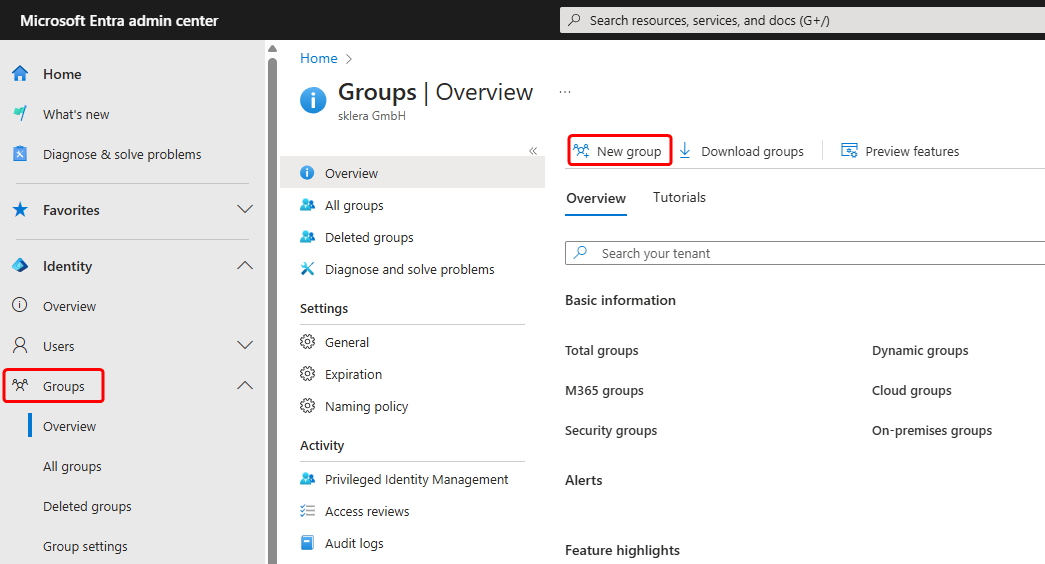Click the Download groups arrow icon

click(x=684, y=151)
